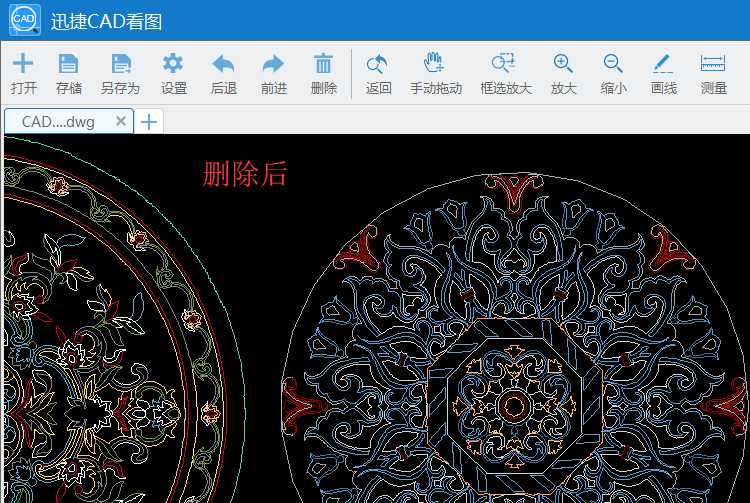Image resolution: width=750 pixels, height=503 pixels.
Task: Click the blue mandala drawing center
Action: point(514,406)
